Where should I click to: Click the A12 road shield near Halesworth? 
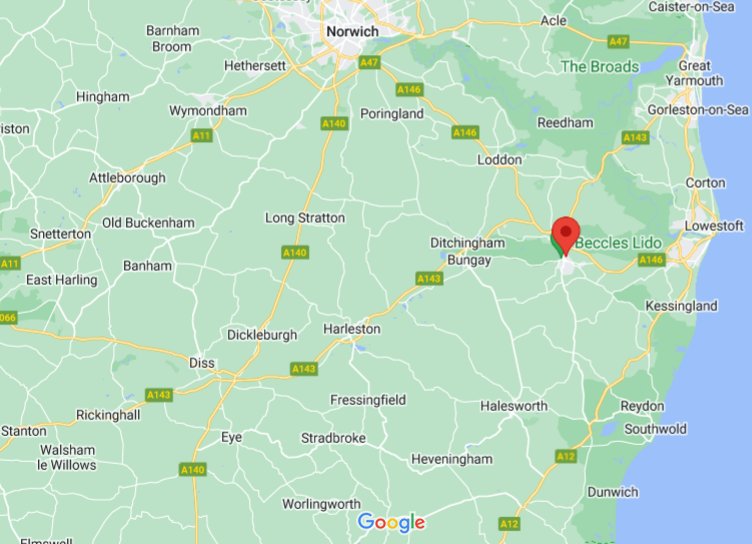(x=566, y=456)
